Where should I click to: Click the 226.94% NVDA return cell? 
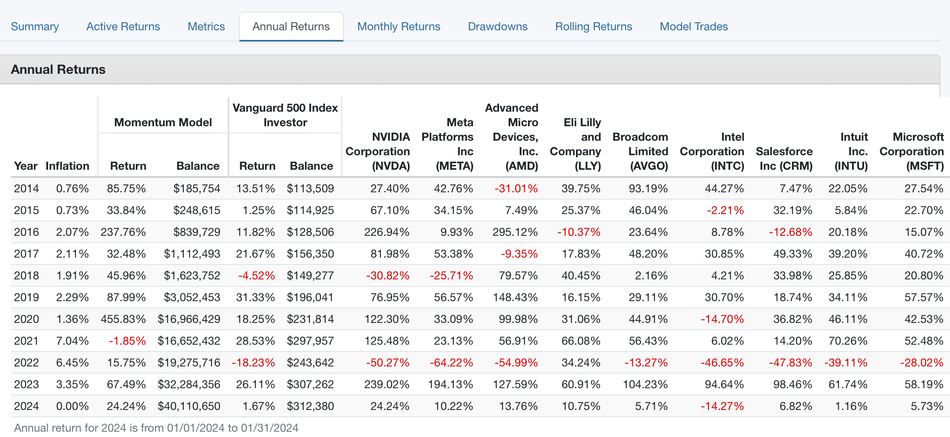coord(388,232)
